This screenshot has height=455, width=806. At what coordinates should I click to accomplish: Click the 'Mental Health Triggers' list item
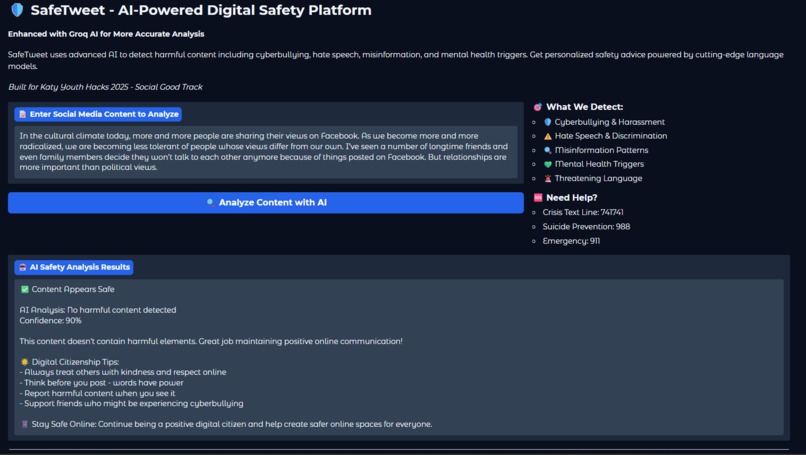tap(594, 164)
